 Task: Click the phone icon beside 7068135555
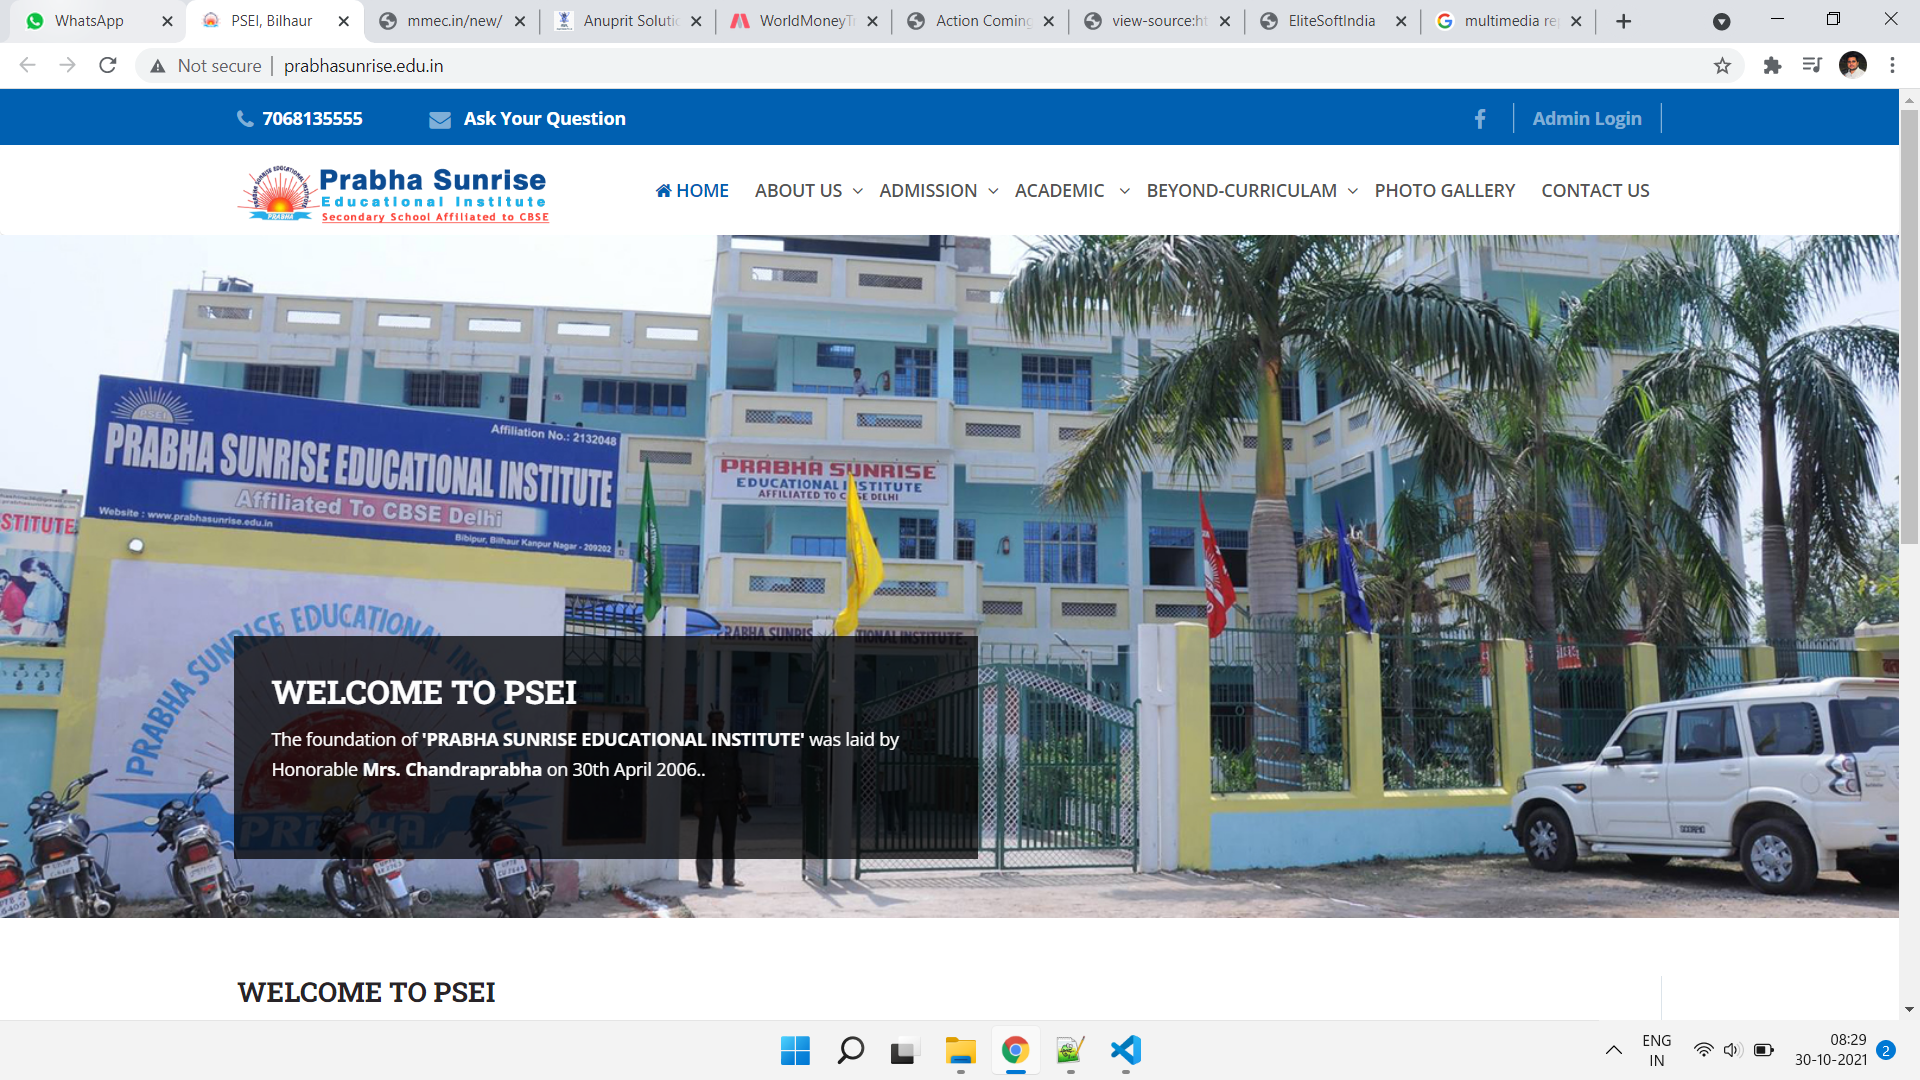(245, 119)
